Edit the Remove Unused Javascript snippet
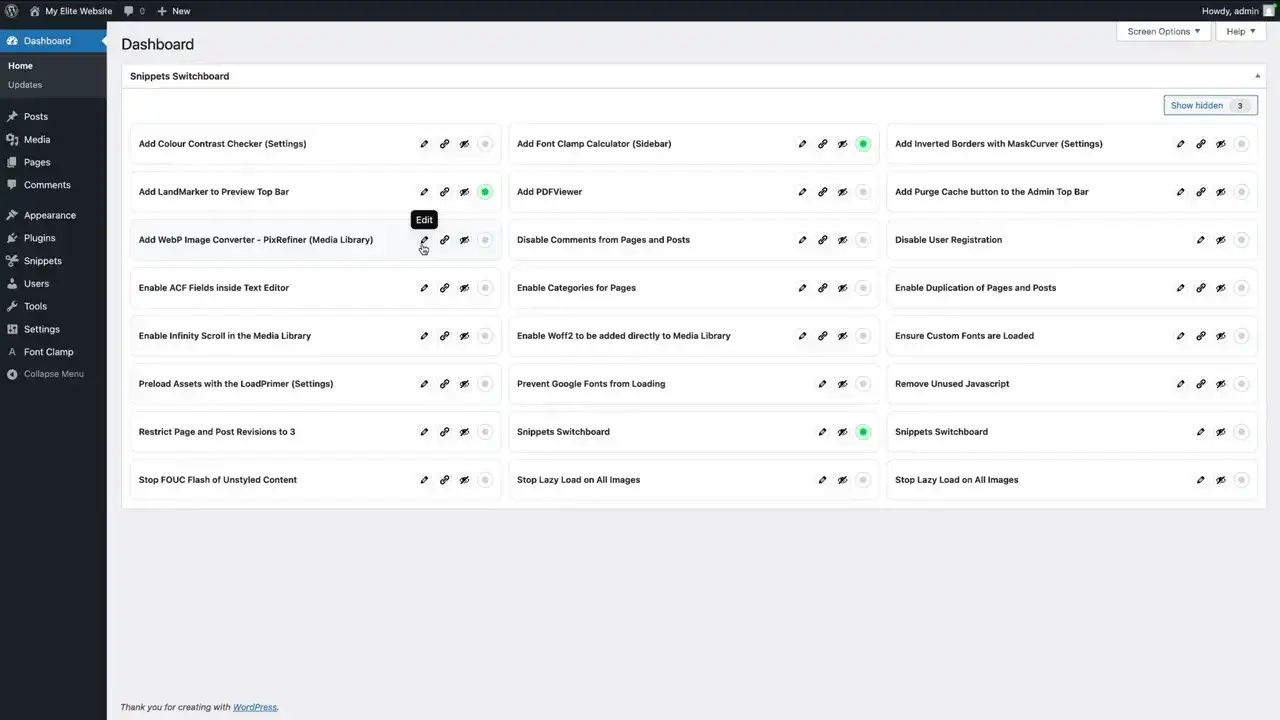 click(x=1180, y=384)
